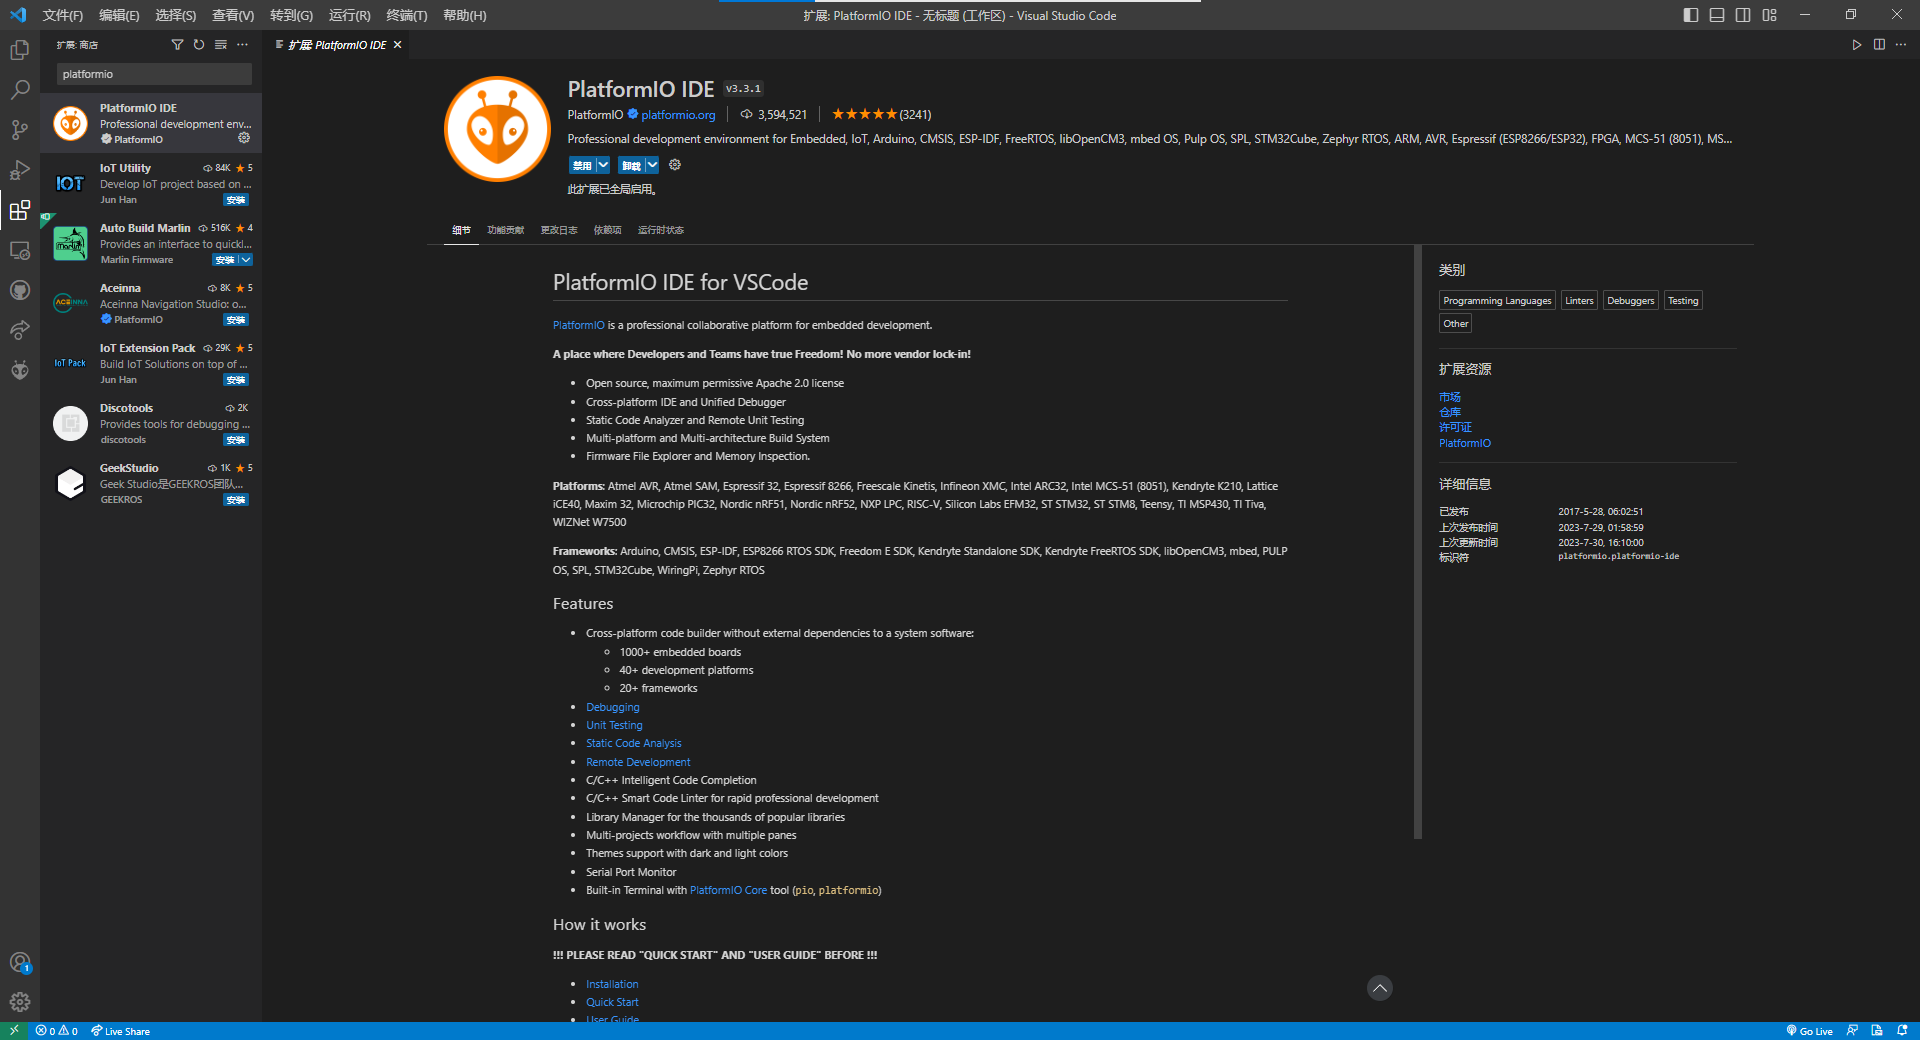Open the Source Control view

coord(20,130)
